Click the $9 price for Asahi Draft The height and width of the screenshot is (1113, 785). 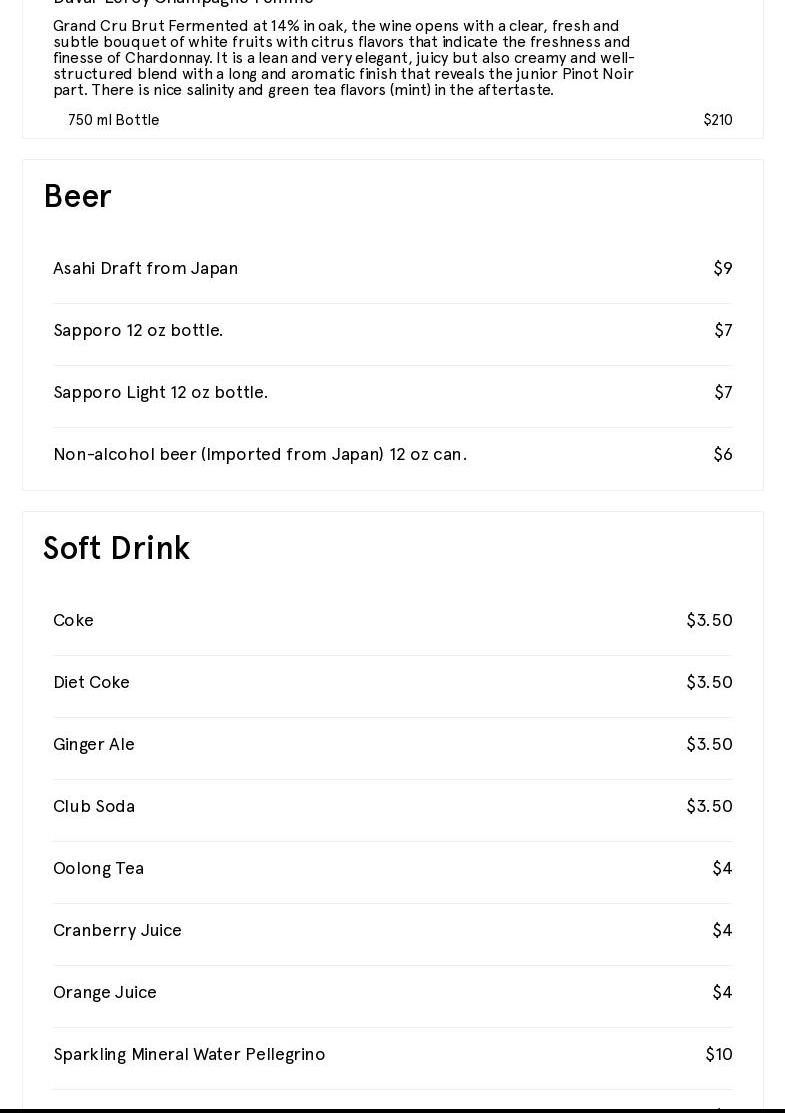click(x=723, y=268)
